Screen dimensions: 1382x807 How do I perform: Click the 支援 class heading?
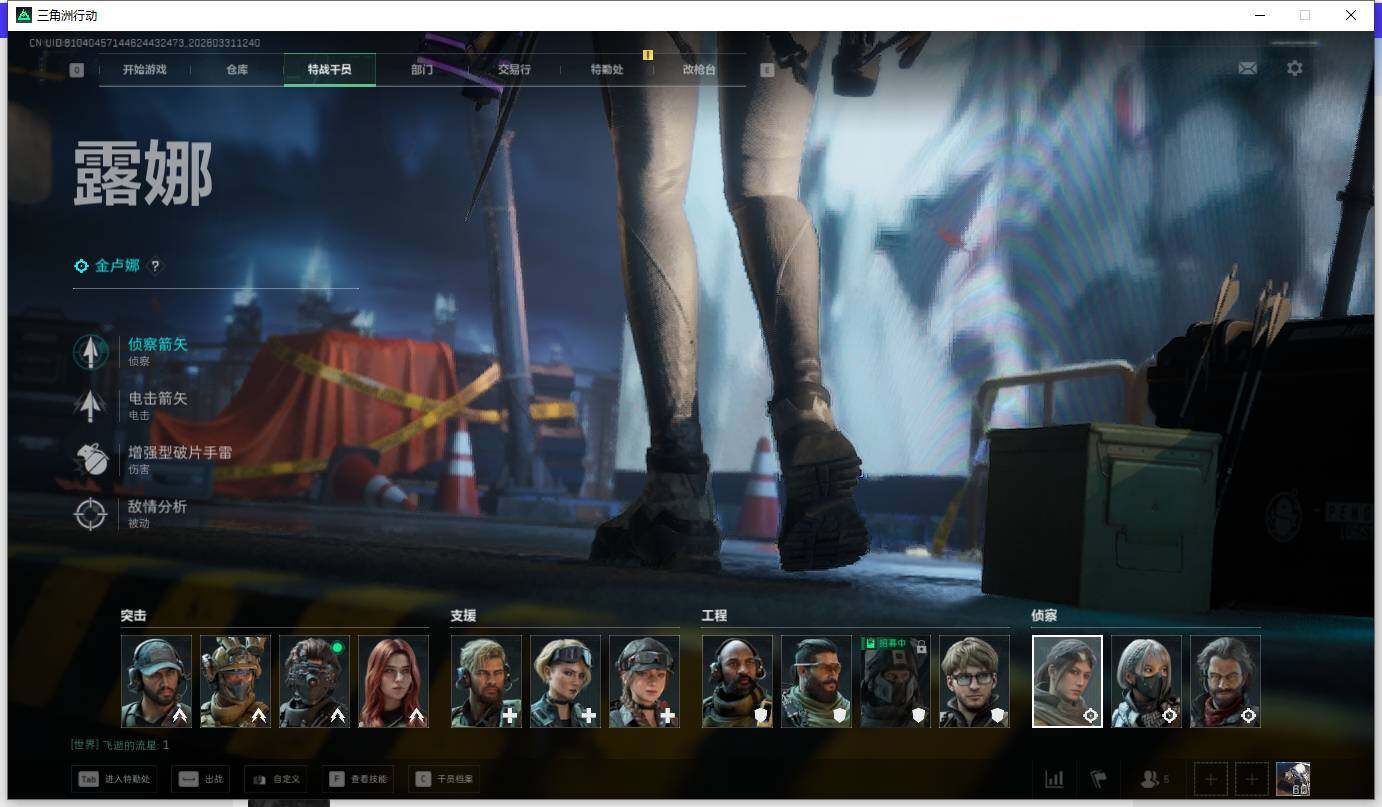point(463,616)
